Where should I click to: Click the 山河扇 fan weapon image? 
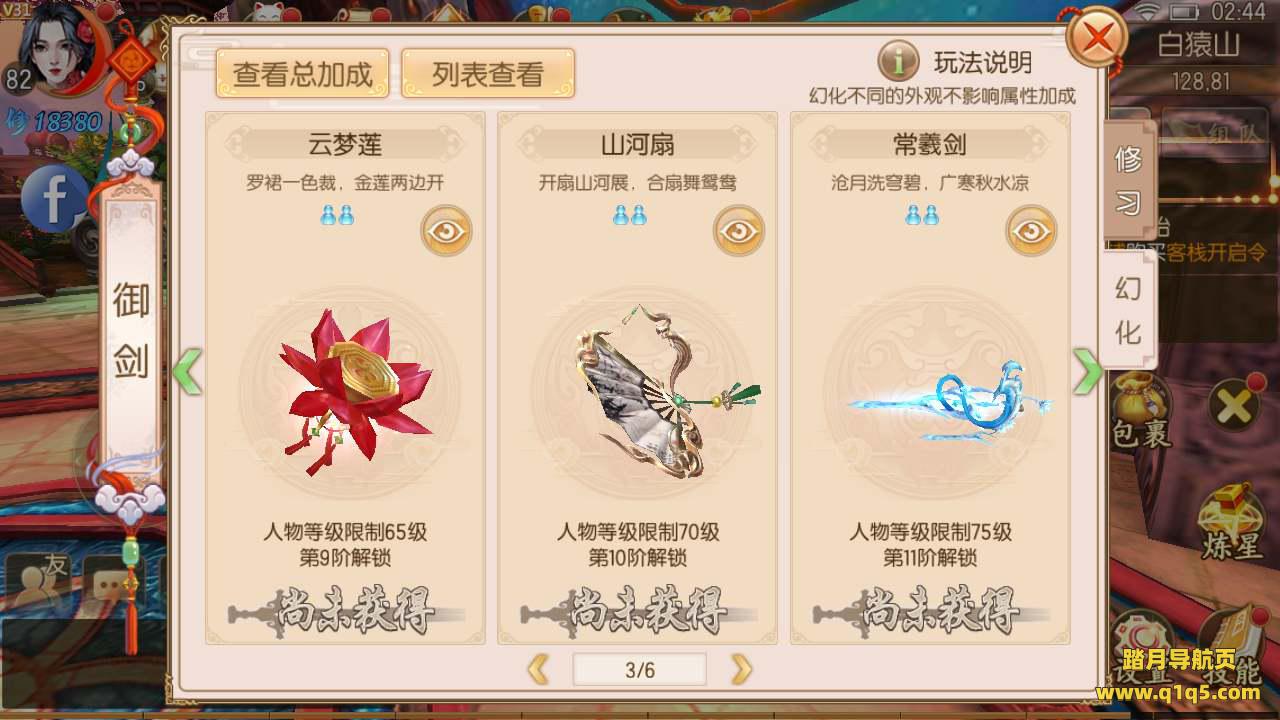pyautogui.click(x=658, y=390)
